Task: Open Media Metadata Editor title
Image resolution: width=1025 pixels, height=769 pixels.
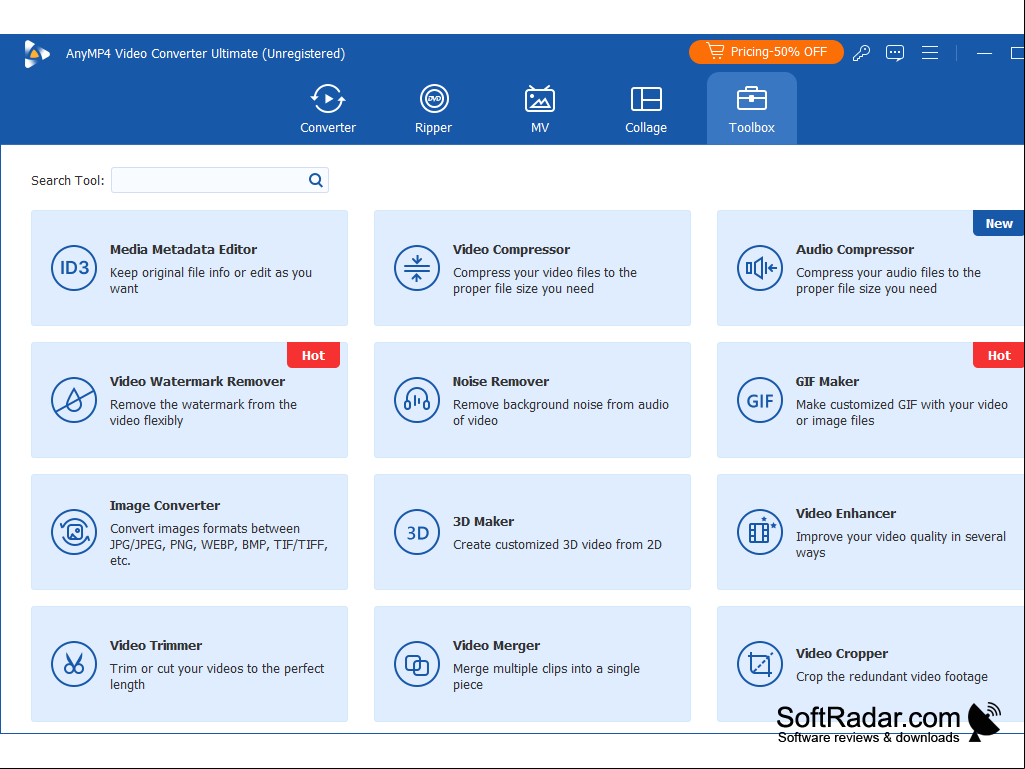Action: (x=183, y=249)
